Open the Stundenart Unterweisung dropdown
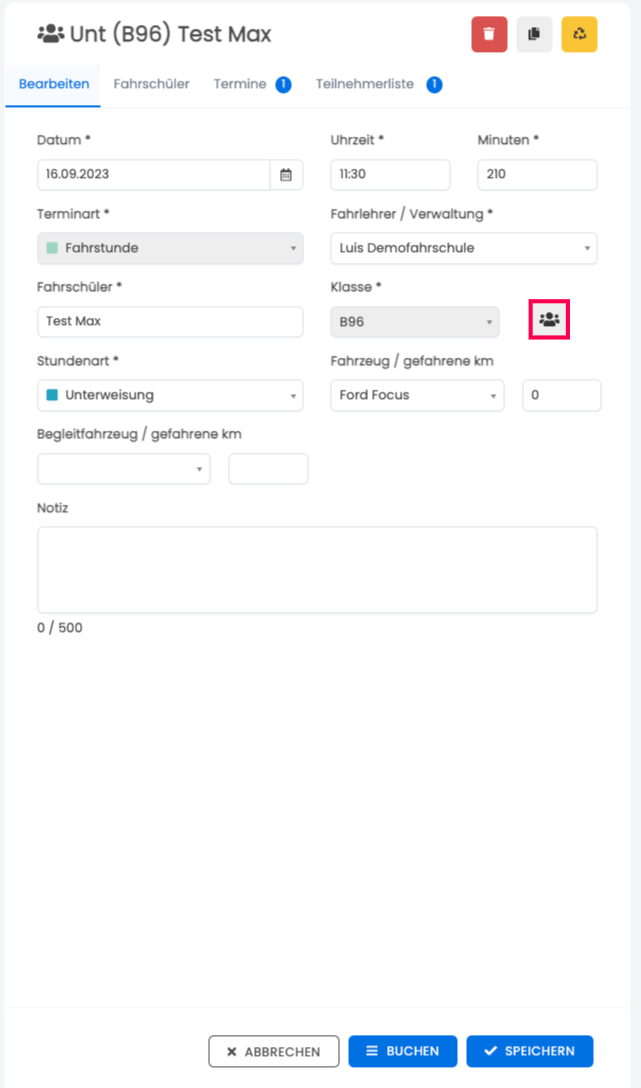This screenshot has height=1088, width=641. [x=170, y=396]
